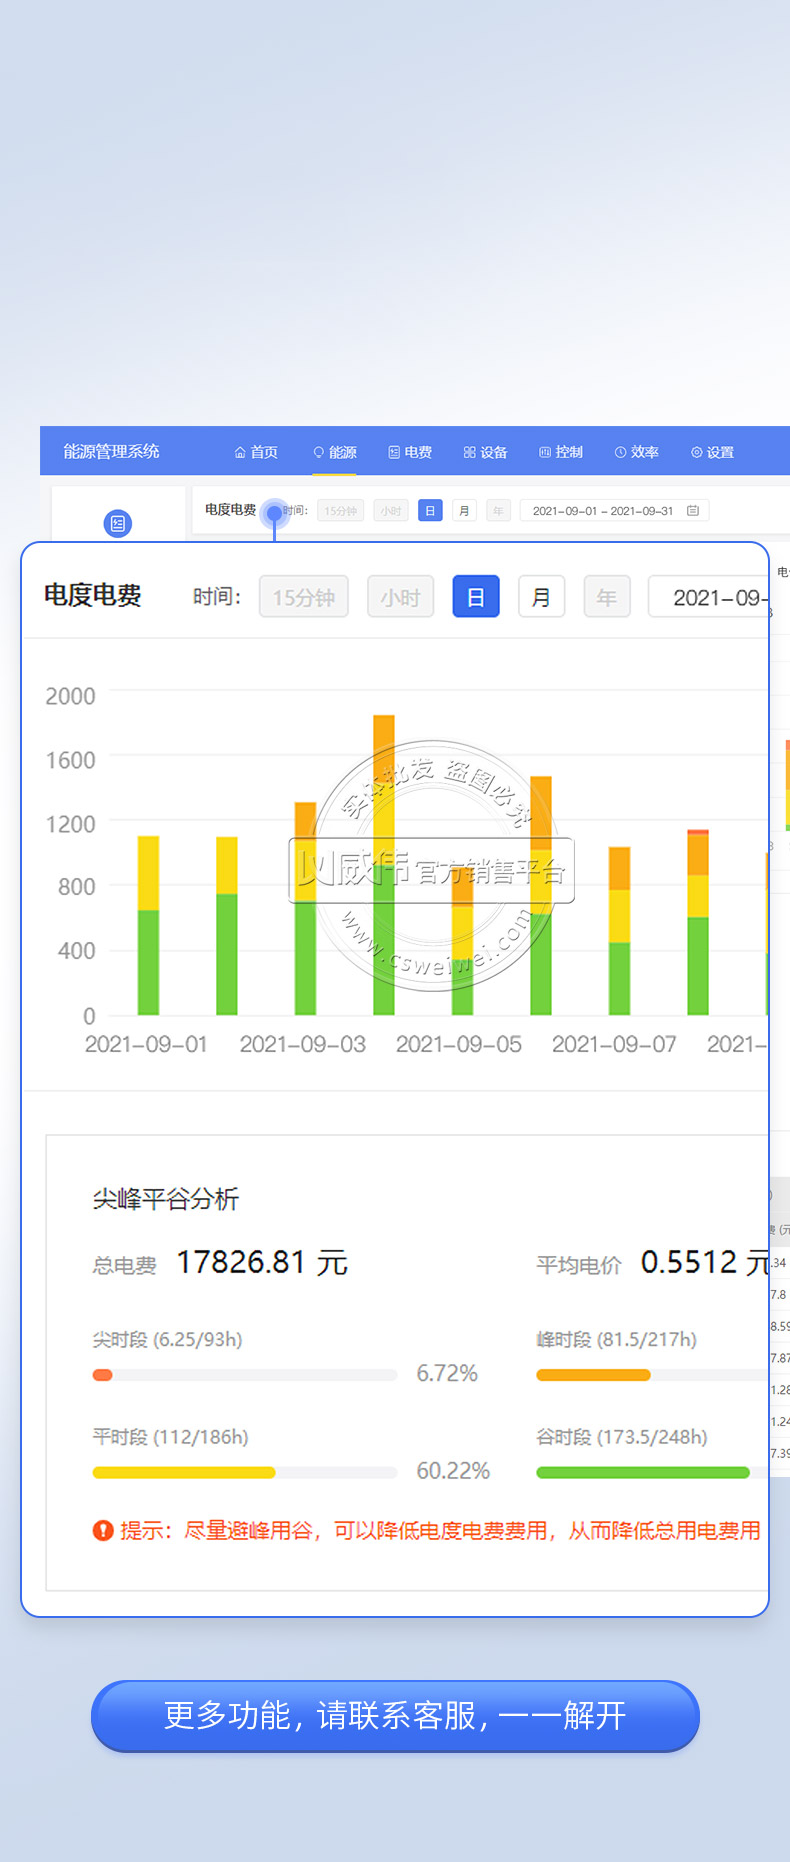790x1862 pixels.
Task: Choose large 月 interval in enlarged panel
Action: [541, 597]
